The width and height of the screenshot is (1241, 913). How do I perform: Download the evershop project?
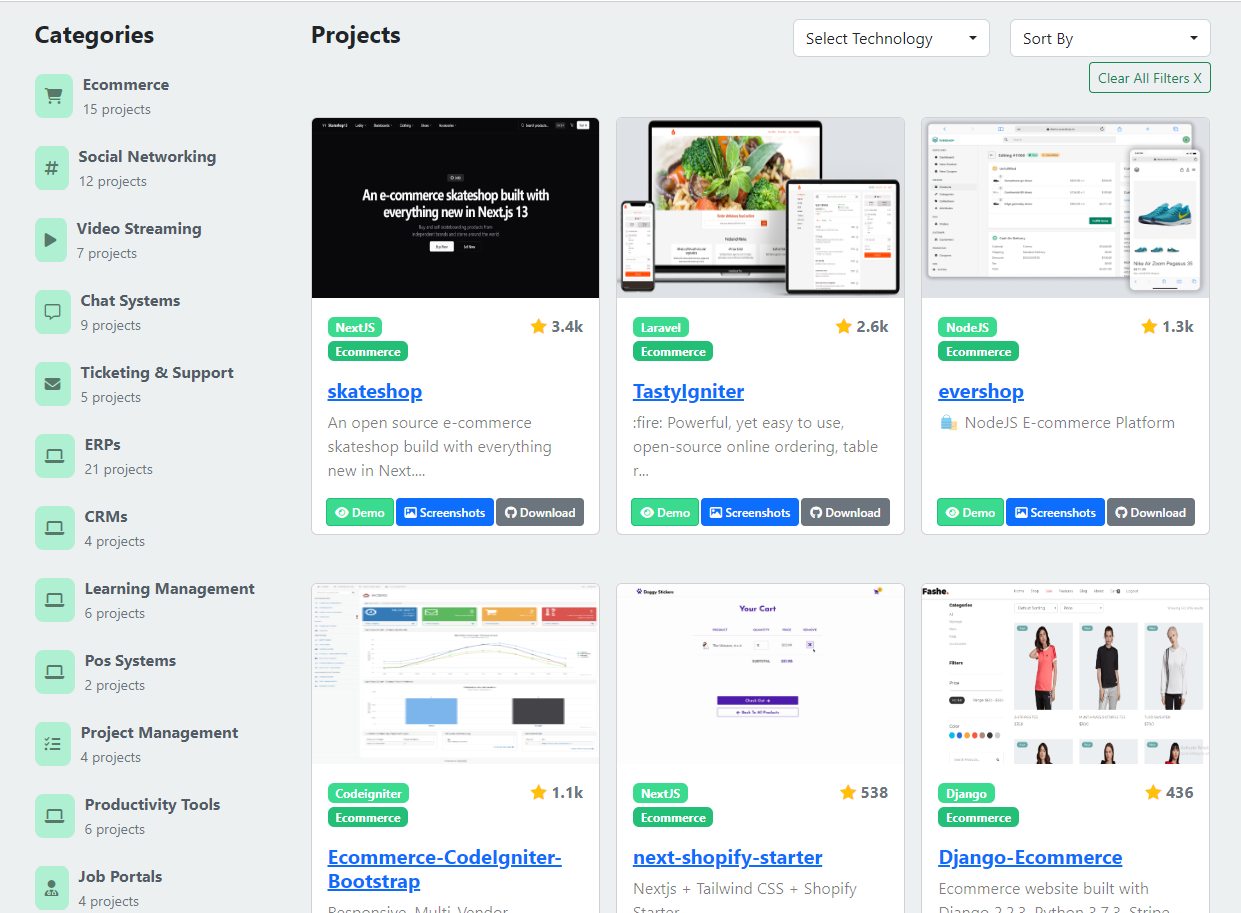click(1151, 512)
